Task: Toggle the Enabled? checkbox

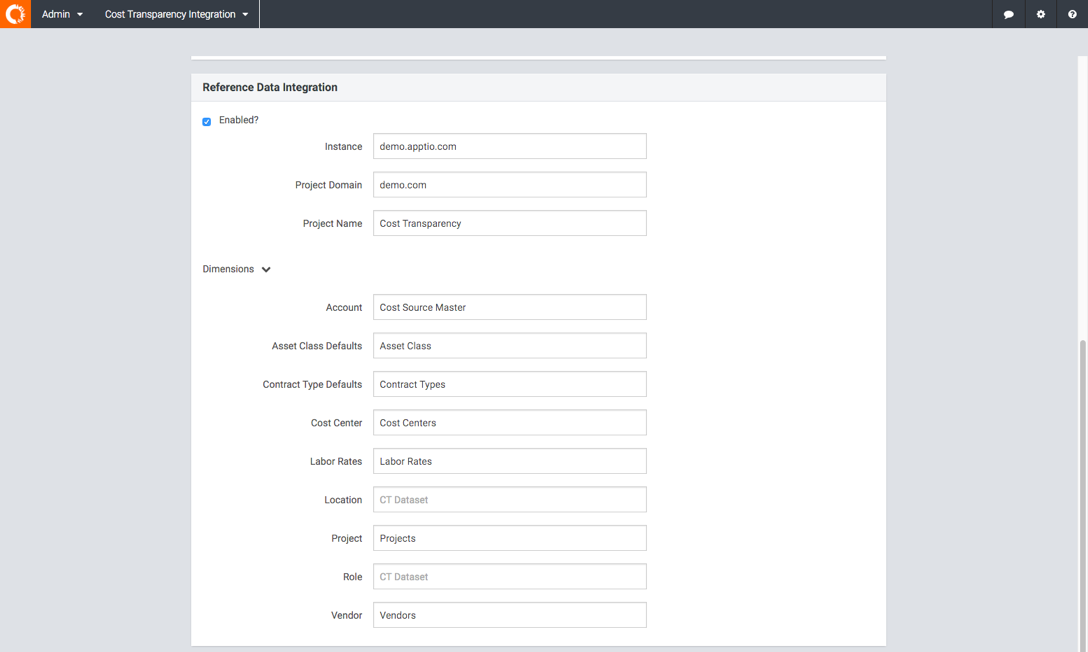Action: click(207, 121)
